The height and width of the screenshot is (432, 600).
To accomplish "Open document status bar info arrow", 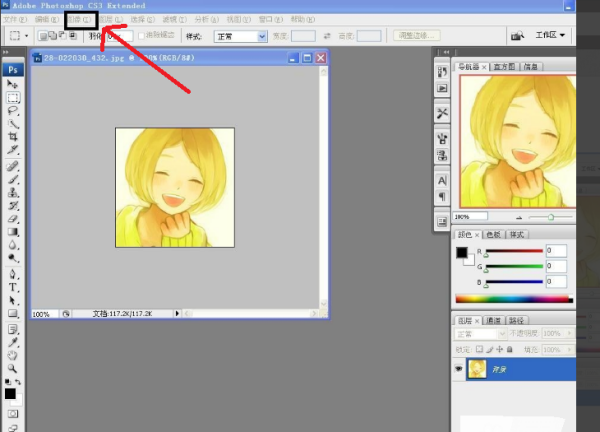I will [x=177, y=313].
